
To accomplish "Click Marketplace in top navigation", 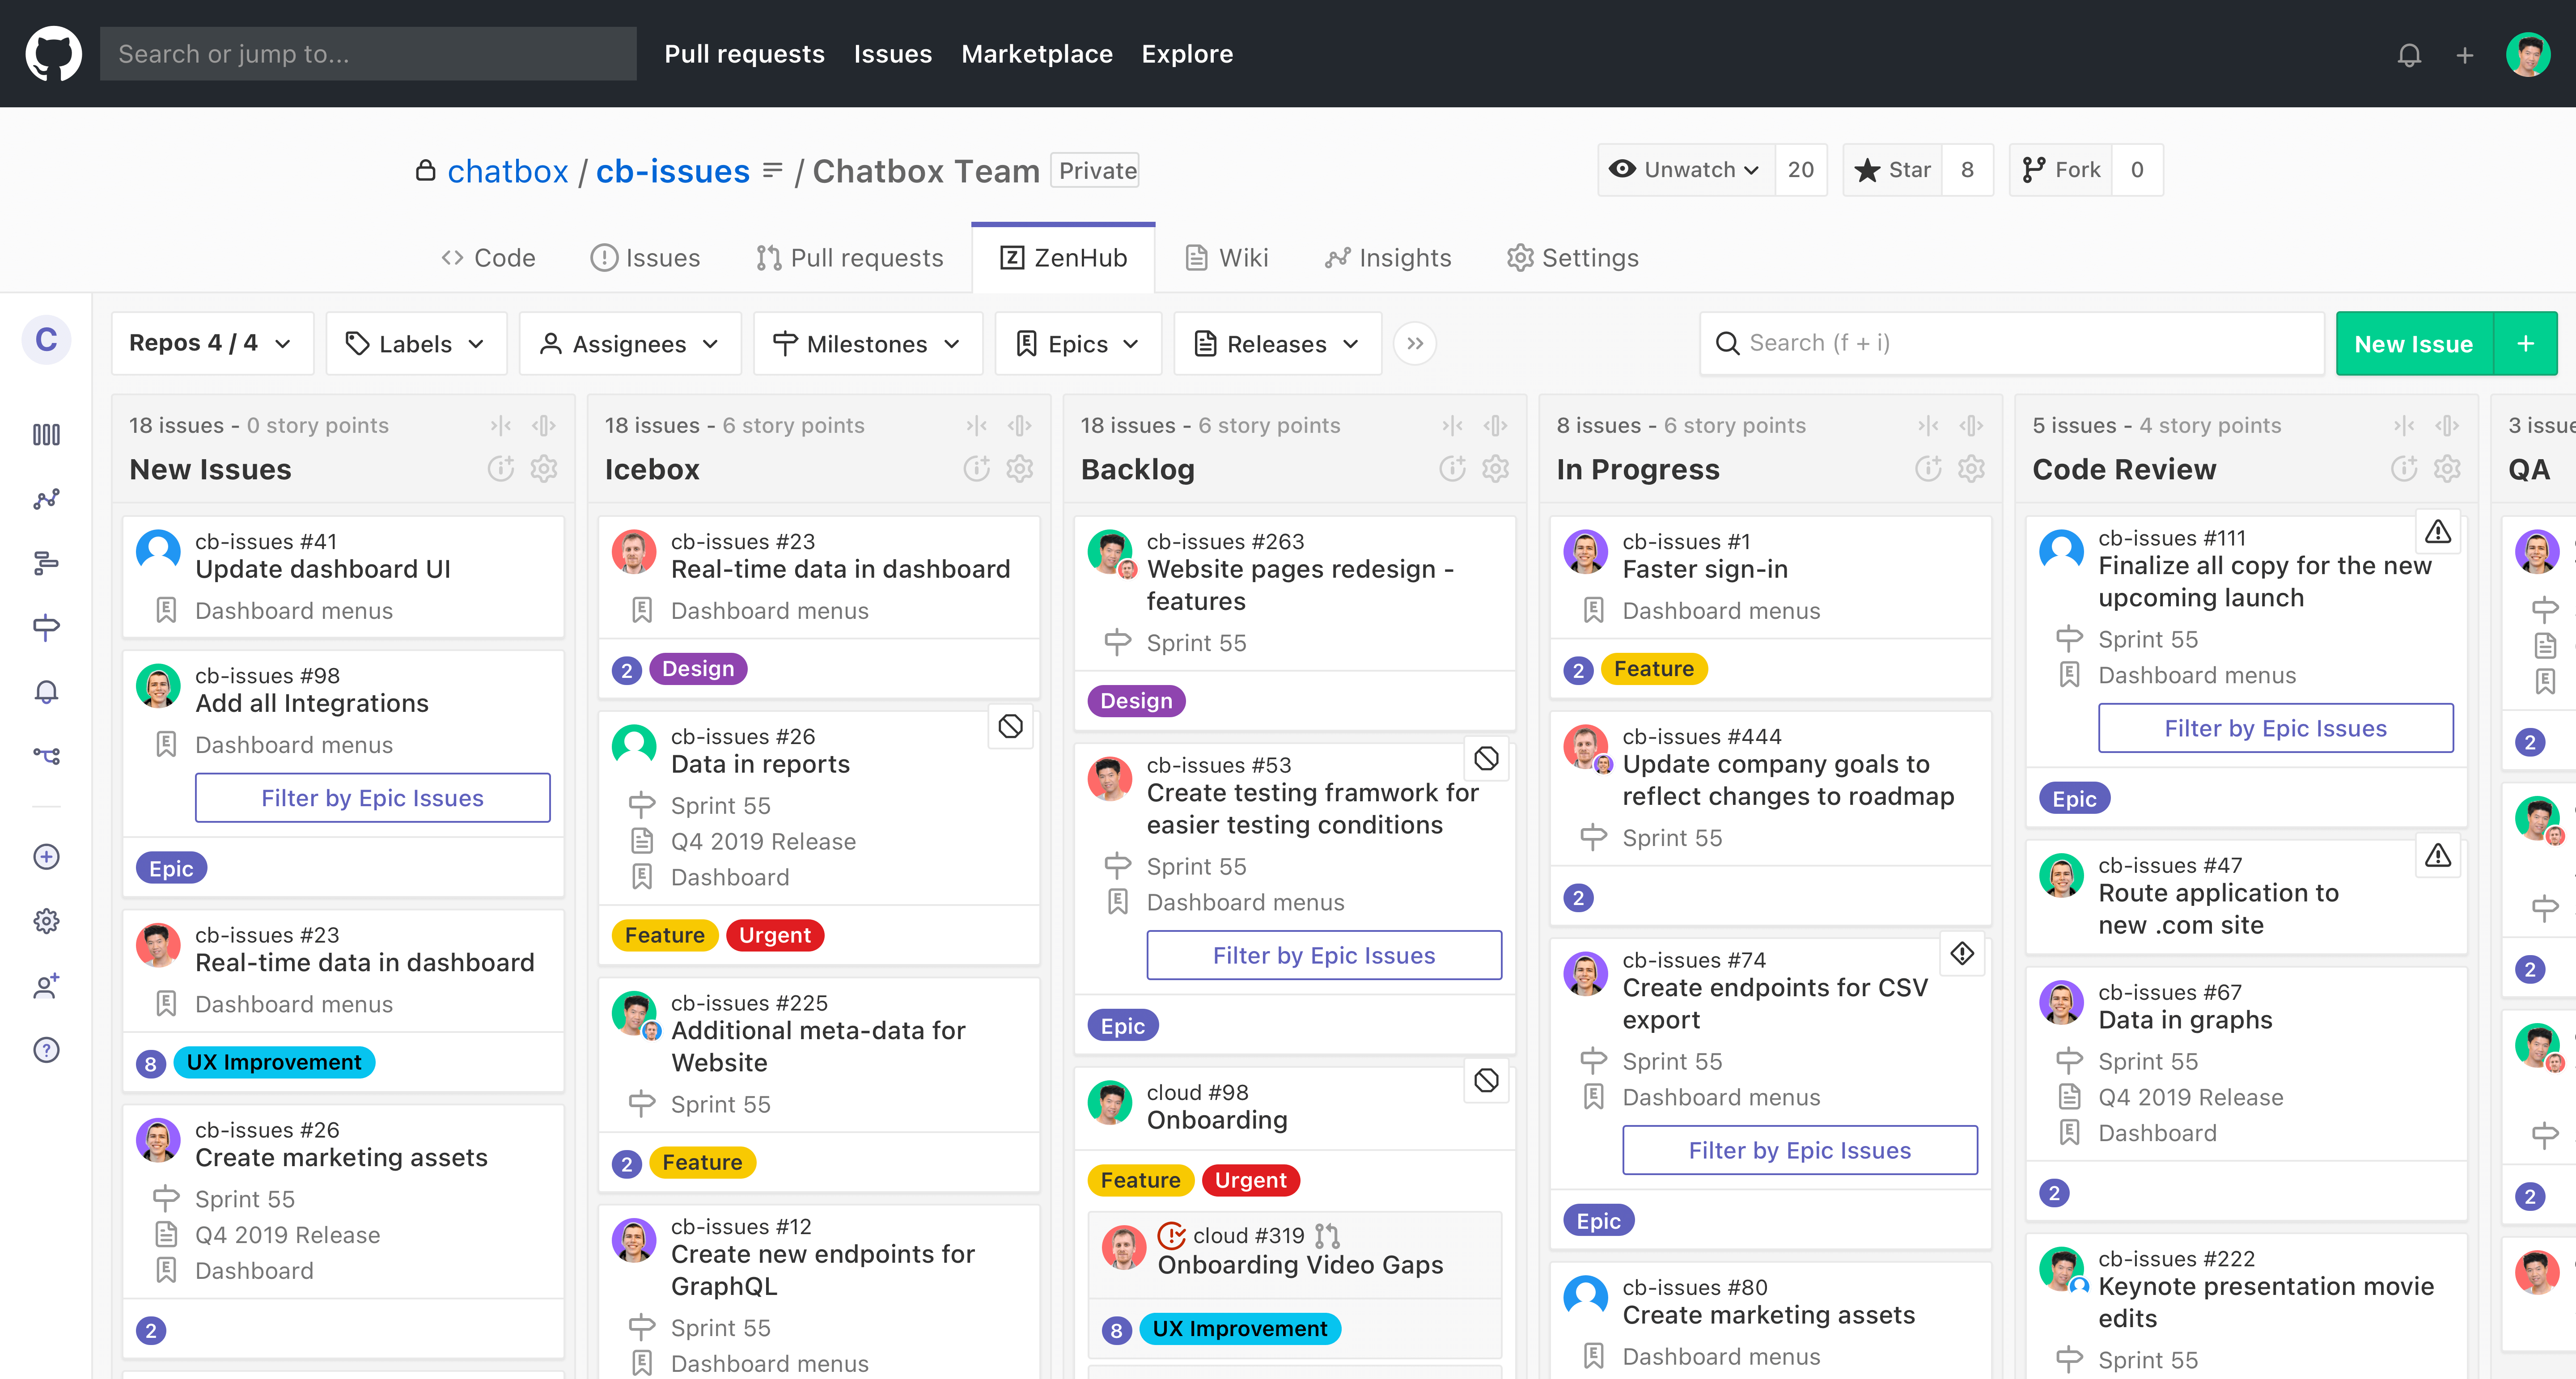I will tap(1037, 54).
